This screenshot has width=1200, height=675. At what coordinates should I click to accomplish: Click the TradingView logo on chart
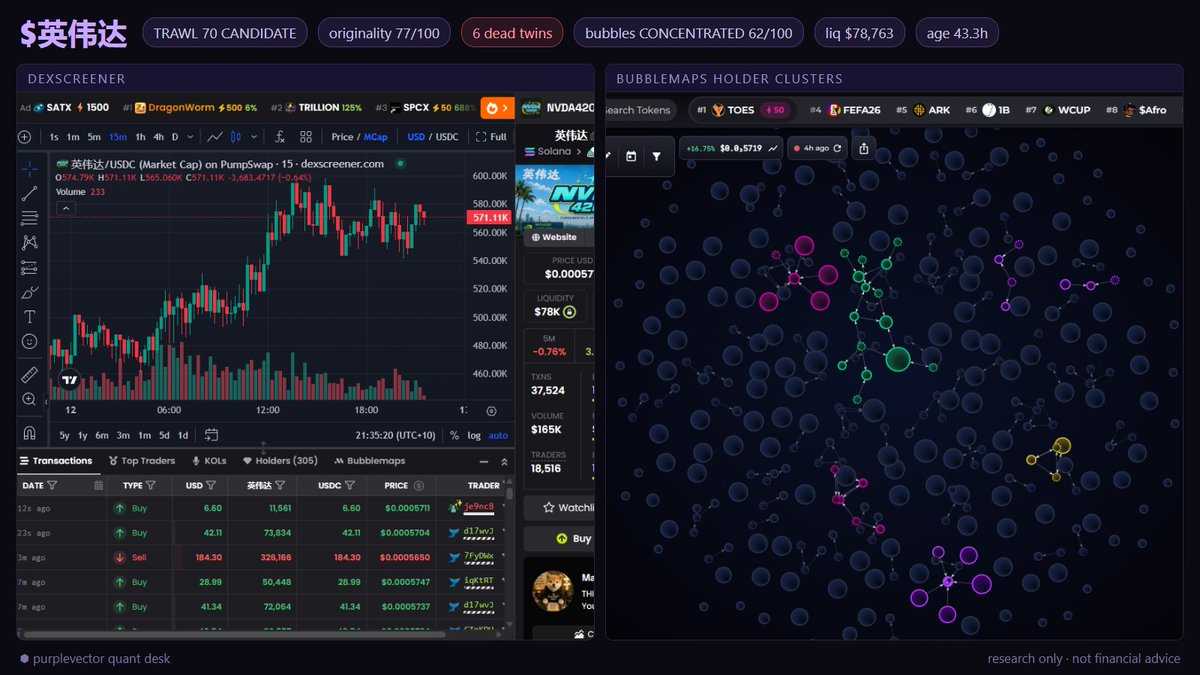point(69,380)
